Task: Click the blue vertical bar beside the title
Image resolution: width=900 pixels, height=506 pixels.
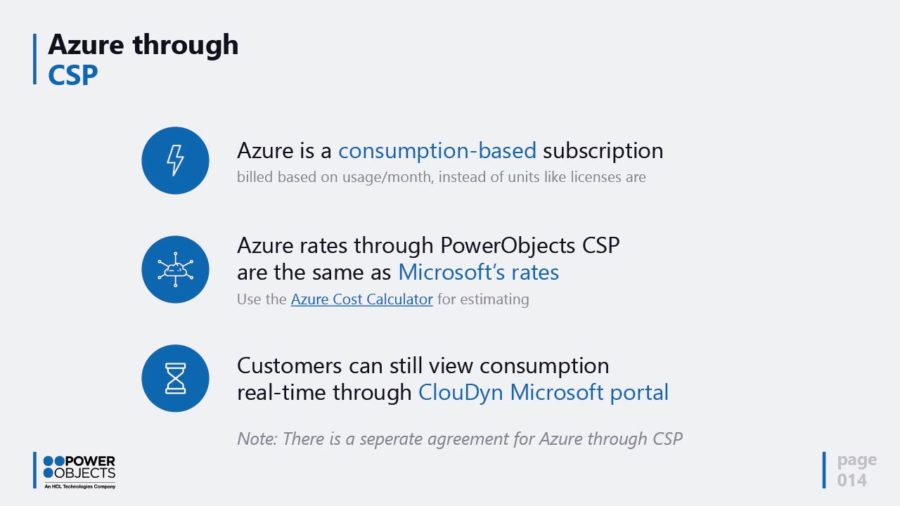Action: point(35,59)
